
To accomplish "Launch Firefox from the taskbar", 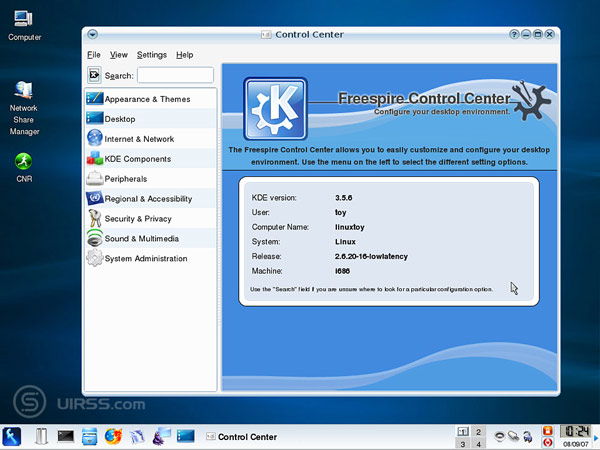I will (x=113, y=436).
